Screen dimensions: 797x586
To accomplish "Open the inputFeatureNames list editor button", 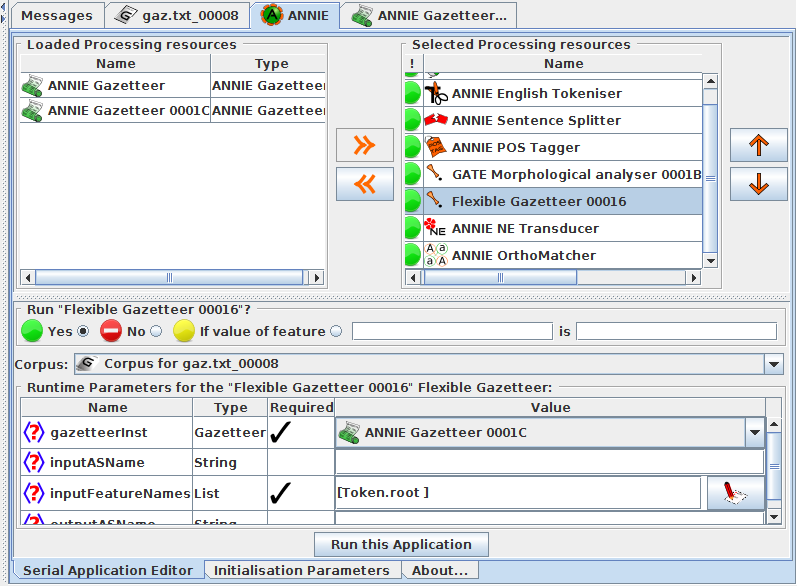I will (736, 494).
